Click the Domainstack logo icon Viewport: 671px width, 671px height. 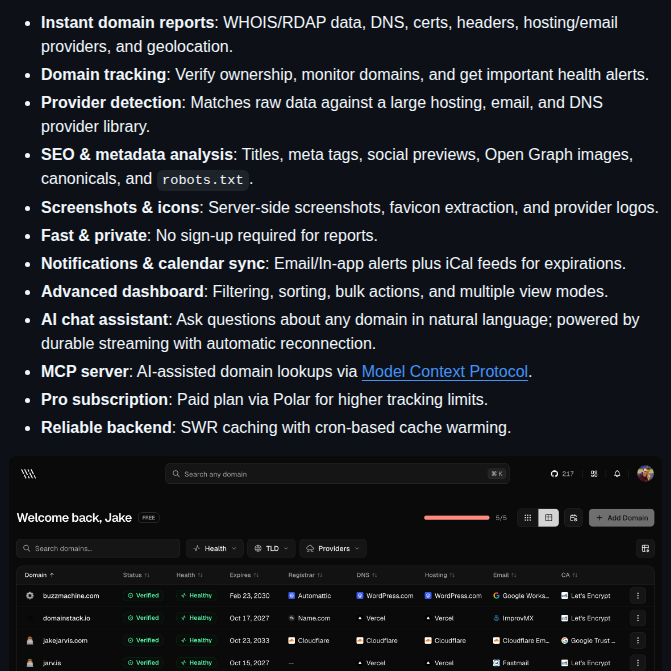point(29,474)
